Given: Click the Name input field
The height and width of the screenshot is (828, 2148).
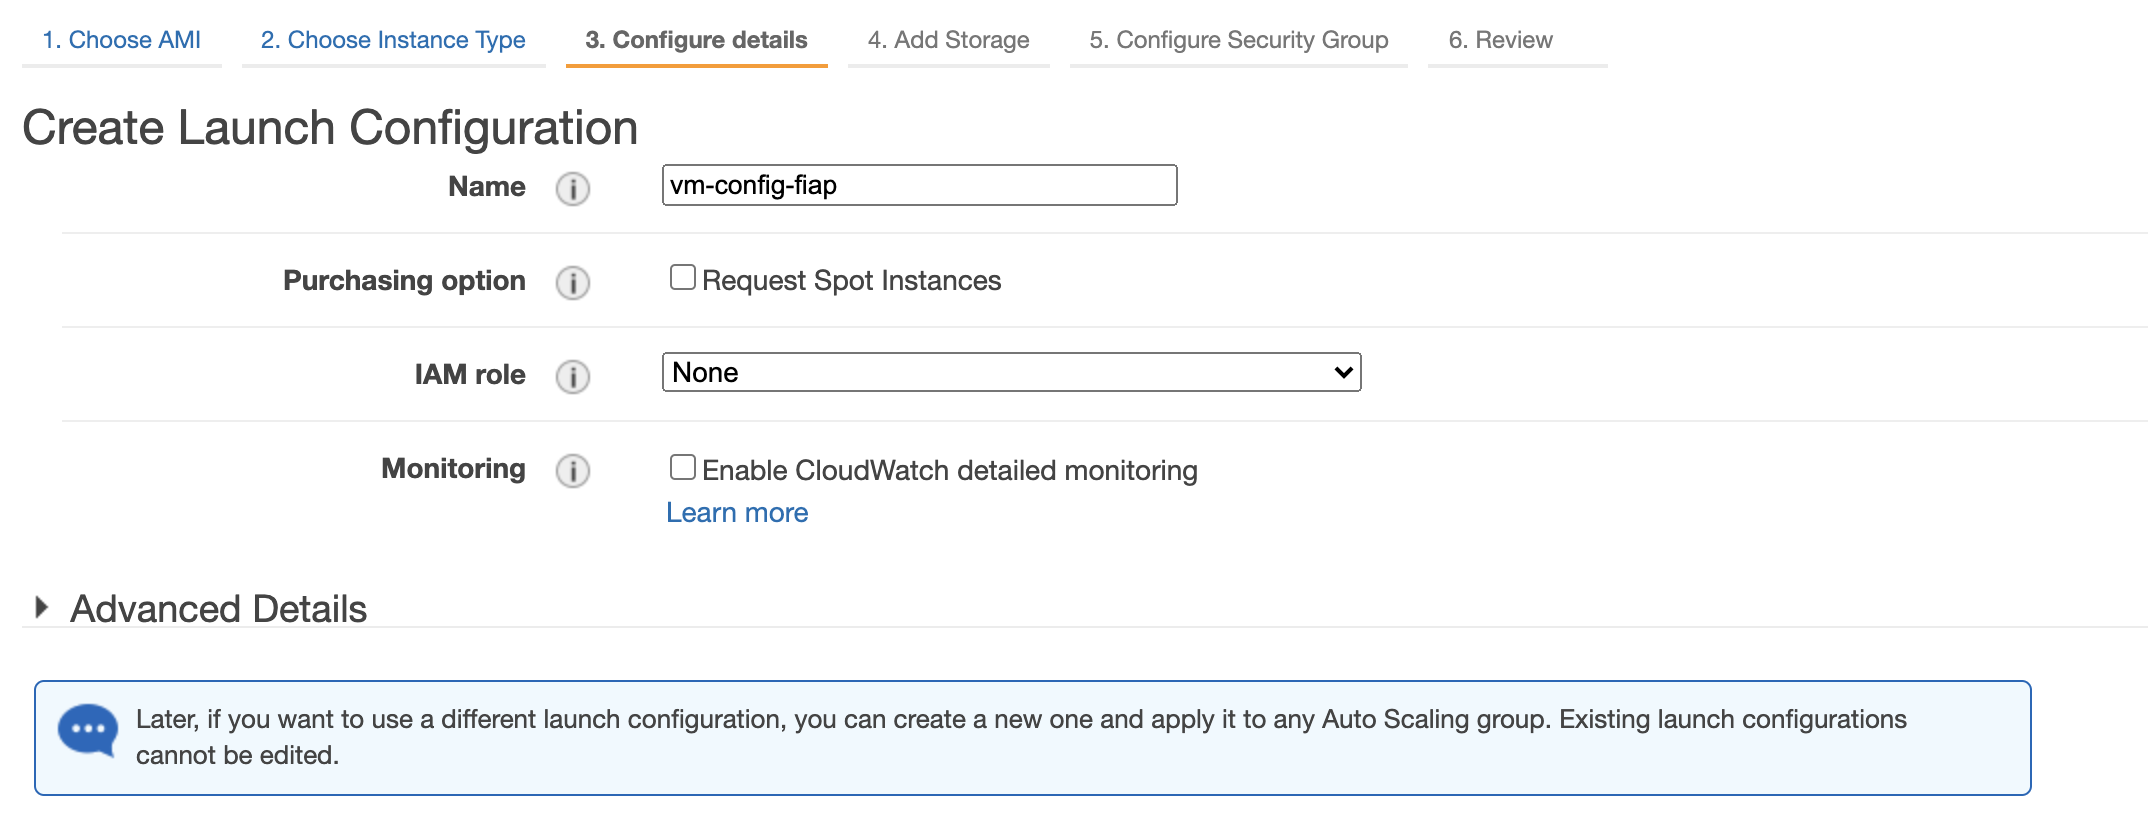Looking at the screenshot, I should [x=918, y=185].
